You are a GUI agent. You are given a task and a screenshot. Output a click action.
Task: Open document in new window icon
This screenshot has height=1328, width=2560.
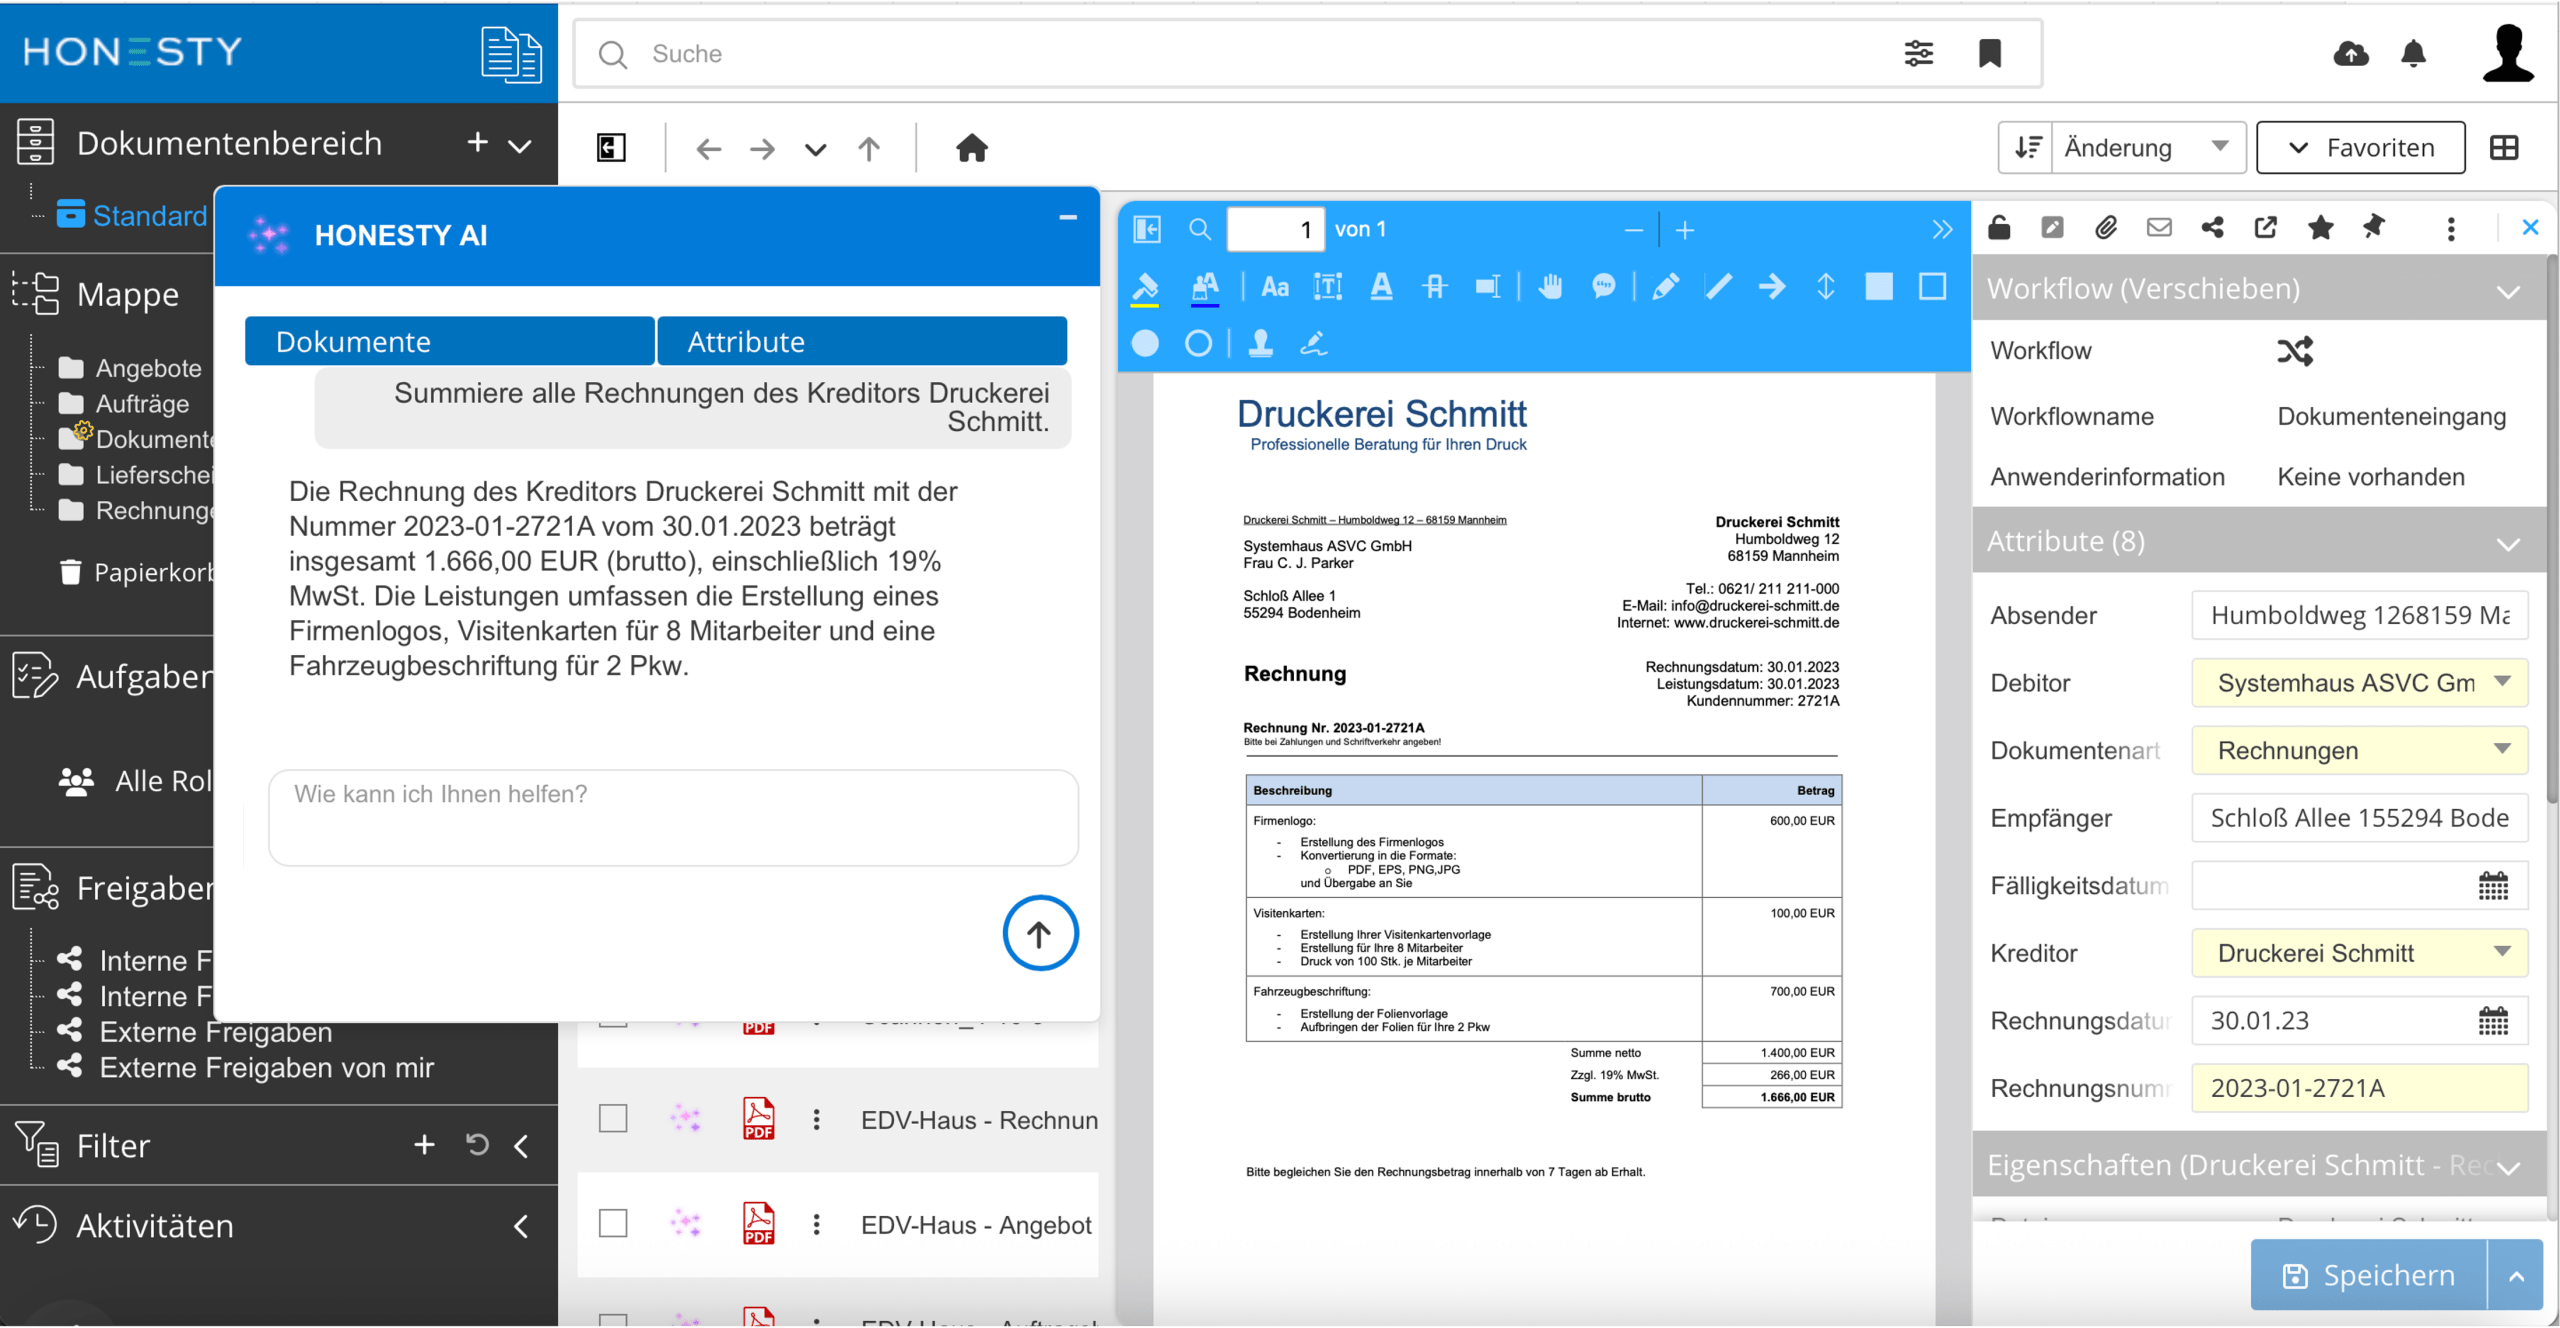(2266, 228)
